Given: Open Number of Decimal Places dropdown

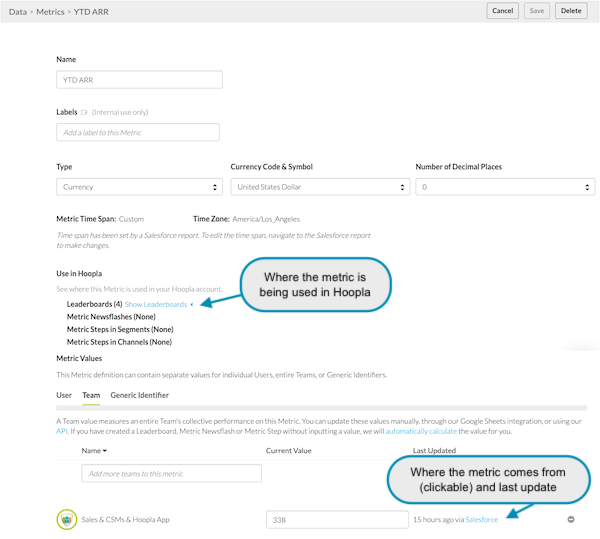Looking at the screenshot, I should pos(505,187).
